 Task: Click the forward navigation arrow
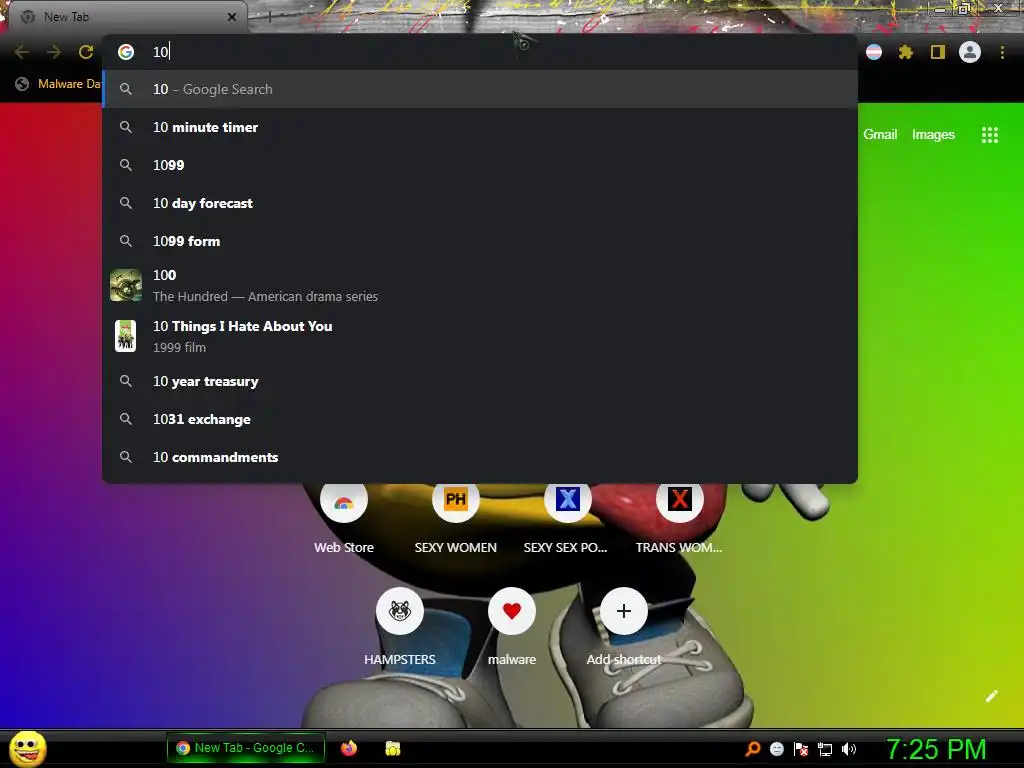pyautogui.click(x=54, y=52)
